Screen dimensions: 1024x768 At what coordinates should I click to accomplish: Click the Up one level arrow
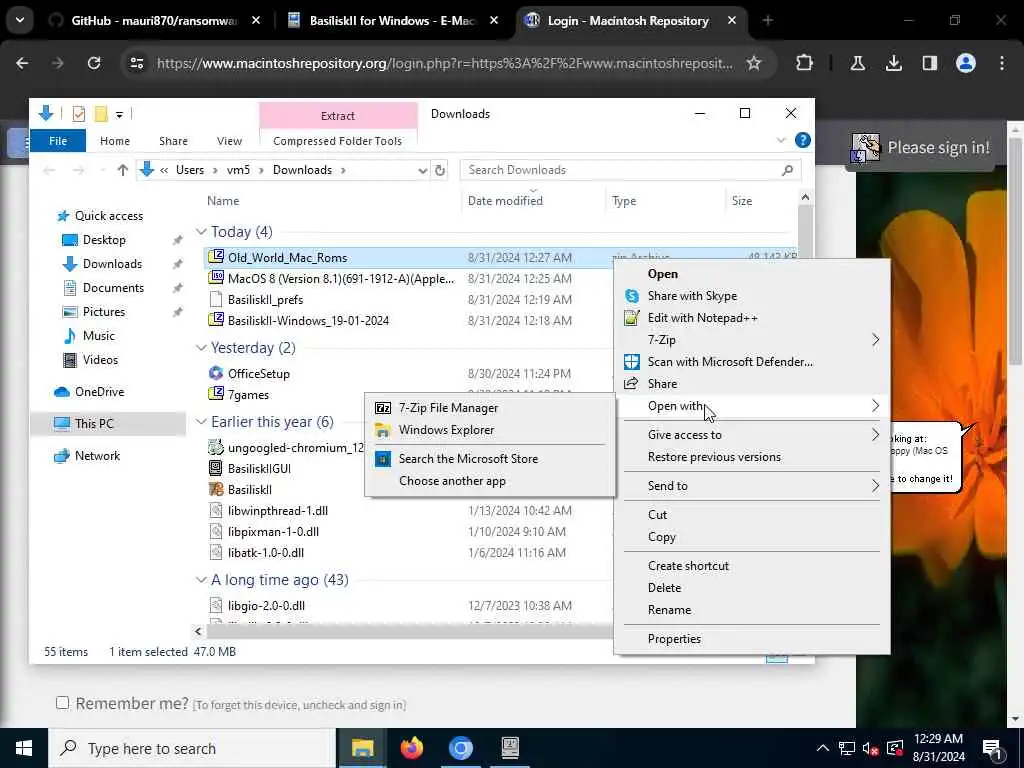(123, 170)
